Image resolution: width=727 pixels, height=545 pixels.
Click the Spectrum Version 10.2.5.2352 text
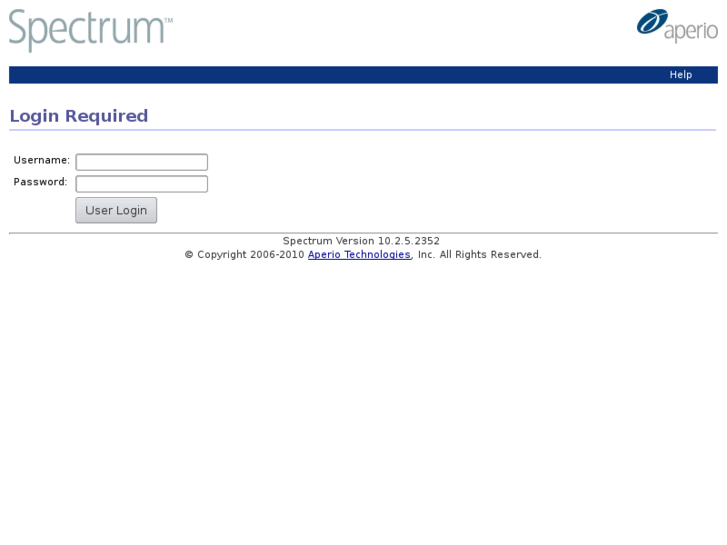(361, 241)
